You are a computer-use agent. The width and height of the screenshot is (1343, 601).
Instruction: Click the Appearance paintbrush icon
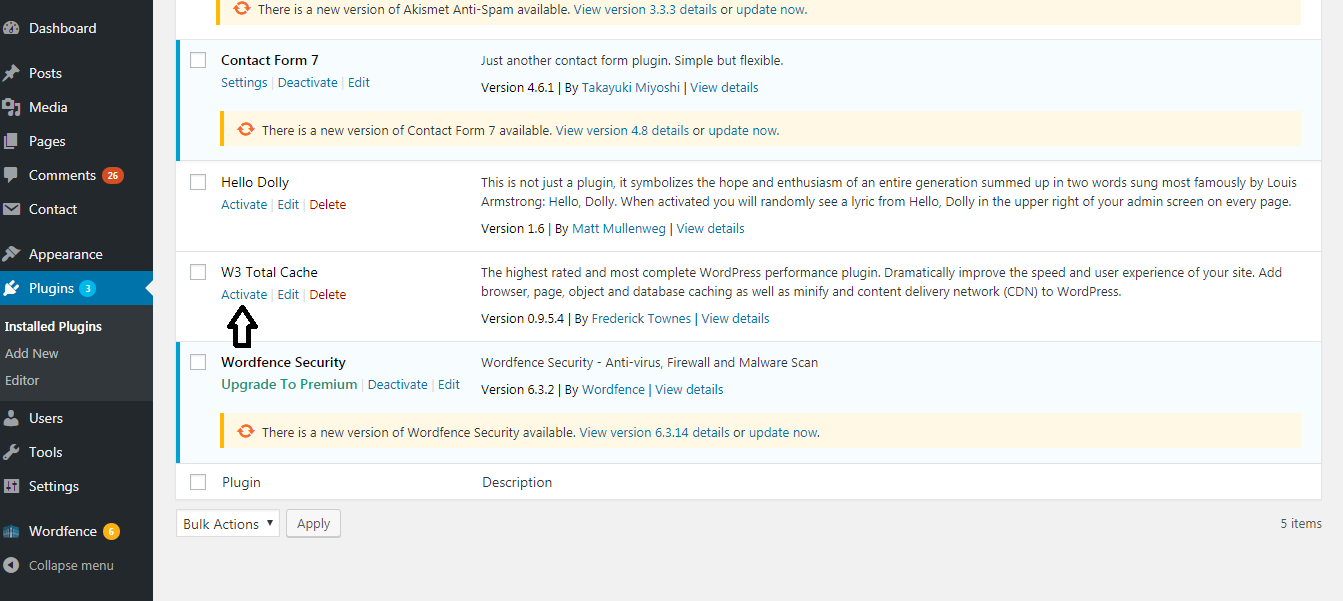pos(11,254)
